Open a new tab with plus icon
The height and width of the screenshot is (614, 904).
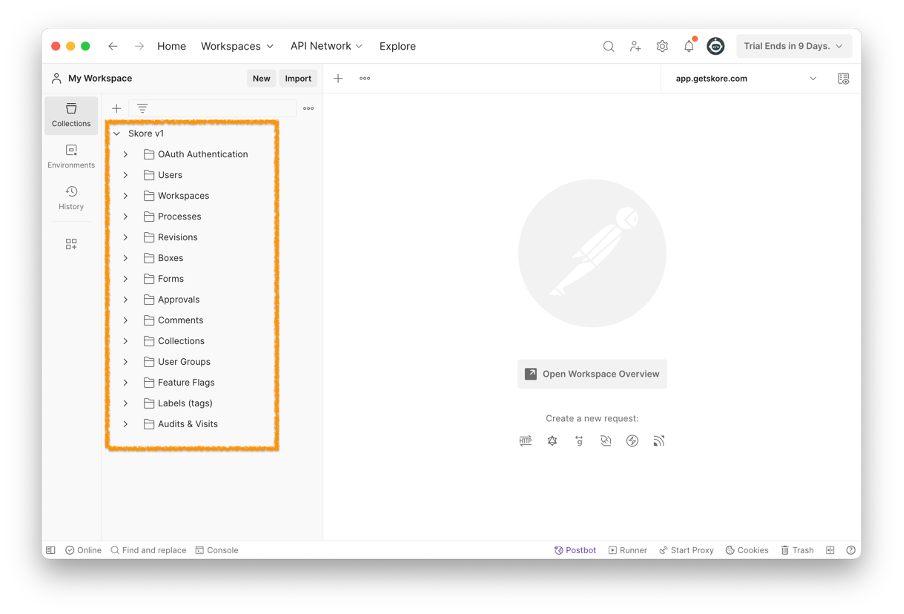[x=338, y=78]
